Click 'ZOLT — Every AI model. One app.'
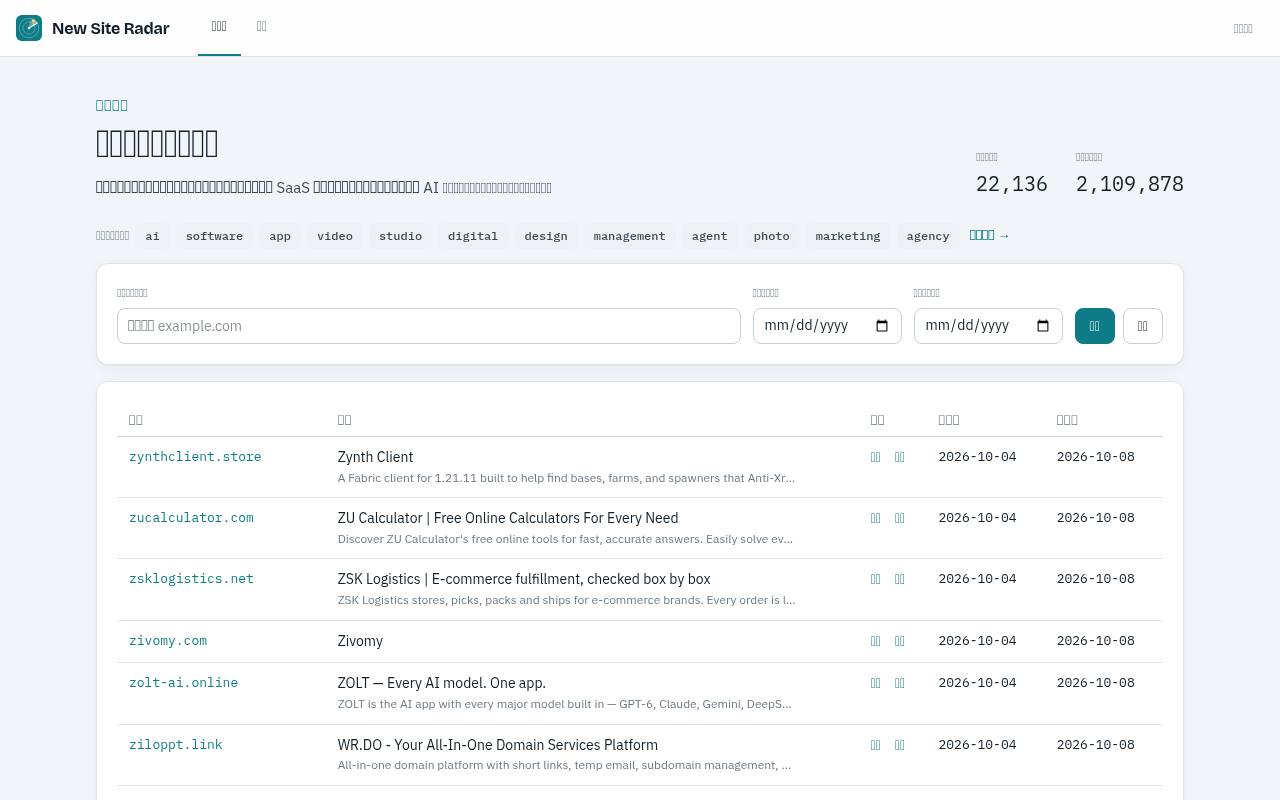The width and height of the screenshot is (1280, 800). click(x=442, y=683)
